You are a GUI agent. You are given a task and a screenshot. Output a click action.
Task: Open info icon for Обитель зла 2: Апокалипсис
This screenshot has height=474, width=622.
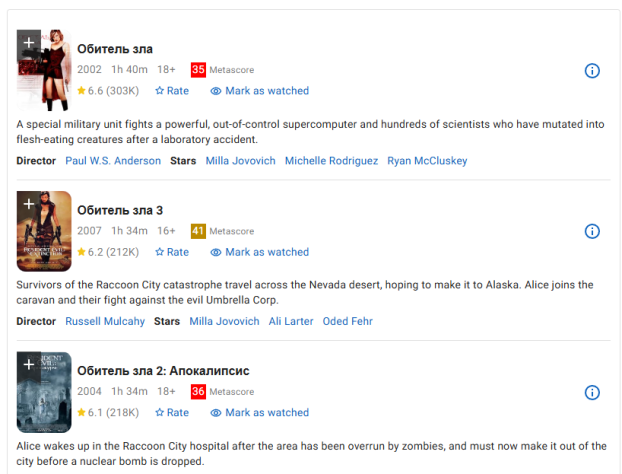pyautogui.click(x=592, y=393)
